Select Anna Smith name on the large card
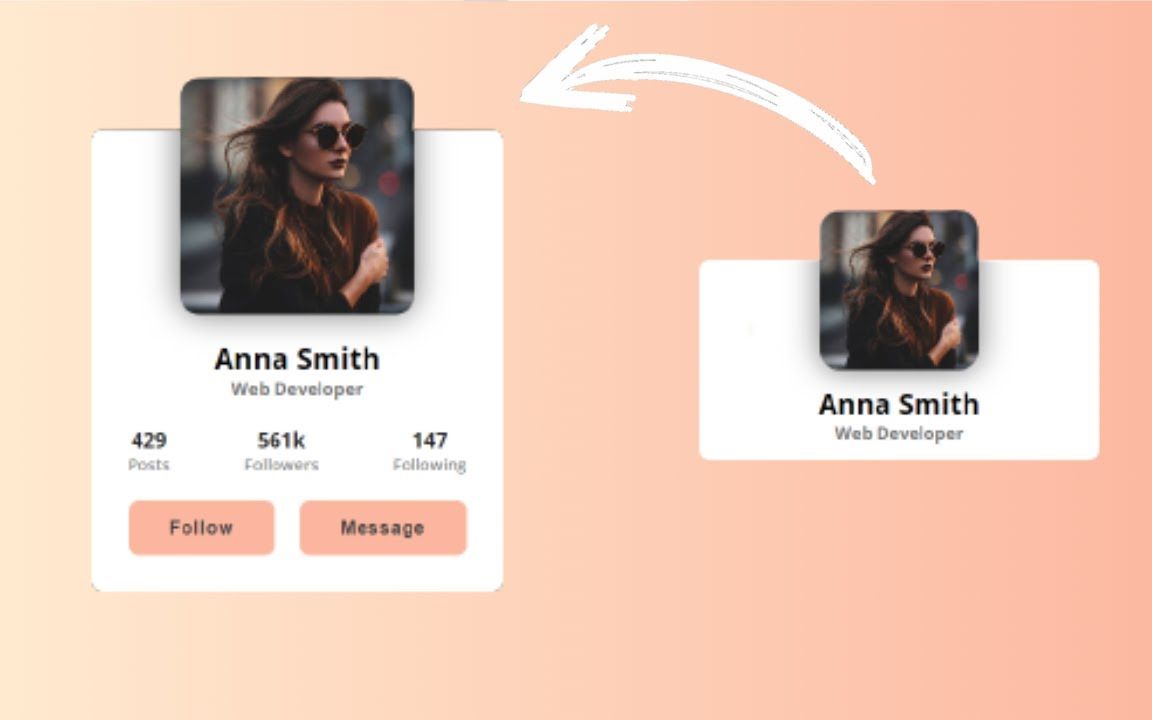1152x720 pixels. click(297, 358)
